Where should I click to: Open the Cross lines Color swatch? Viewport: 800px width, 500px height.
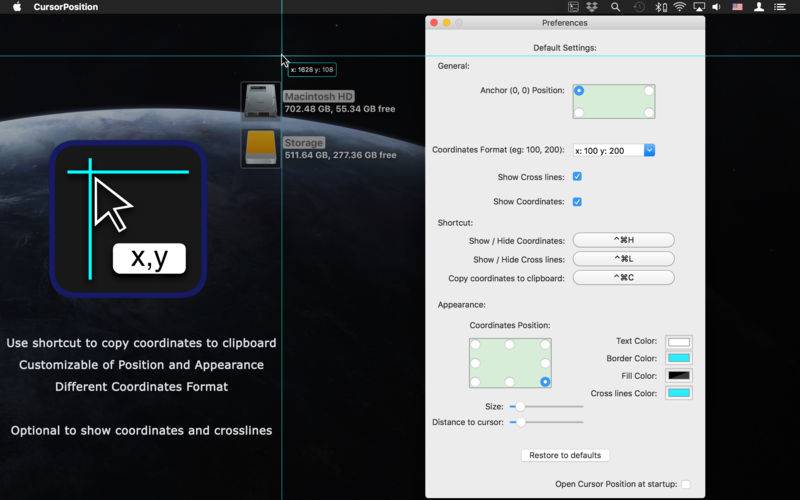click(x=679, y=393)
